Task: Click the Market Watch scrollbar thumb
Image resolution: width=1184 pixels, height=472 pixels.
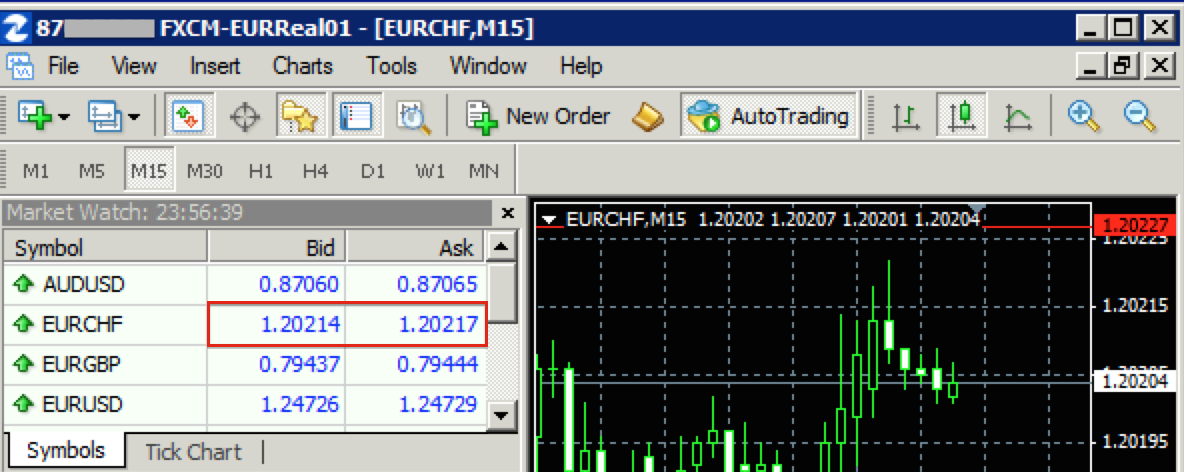Action: click(x=502, y=292)
